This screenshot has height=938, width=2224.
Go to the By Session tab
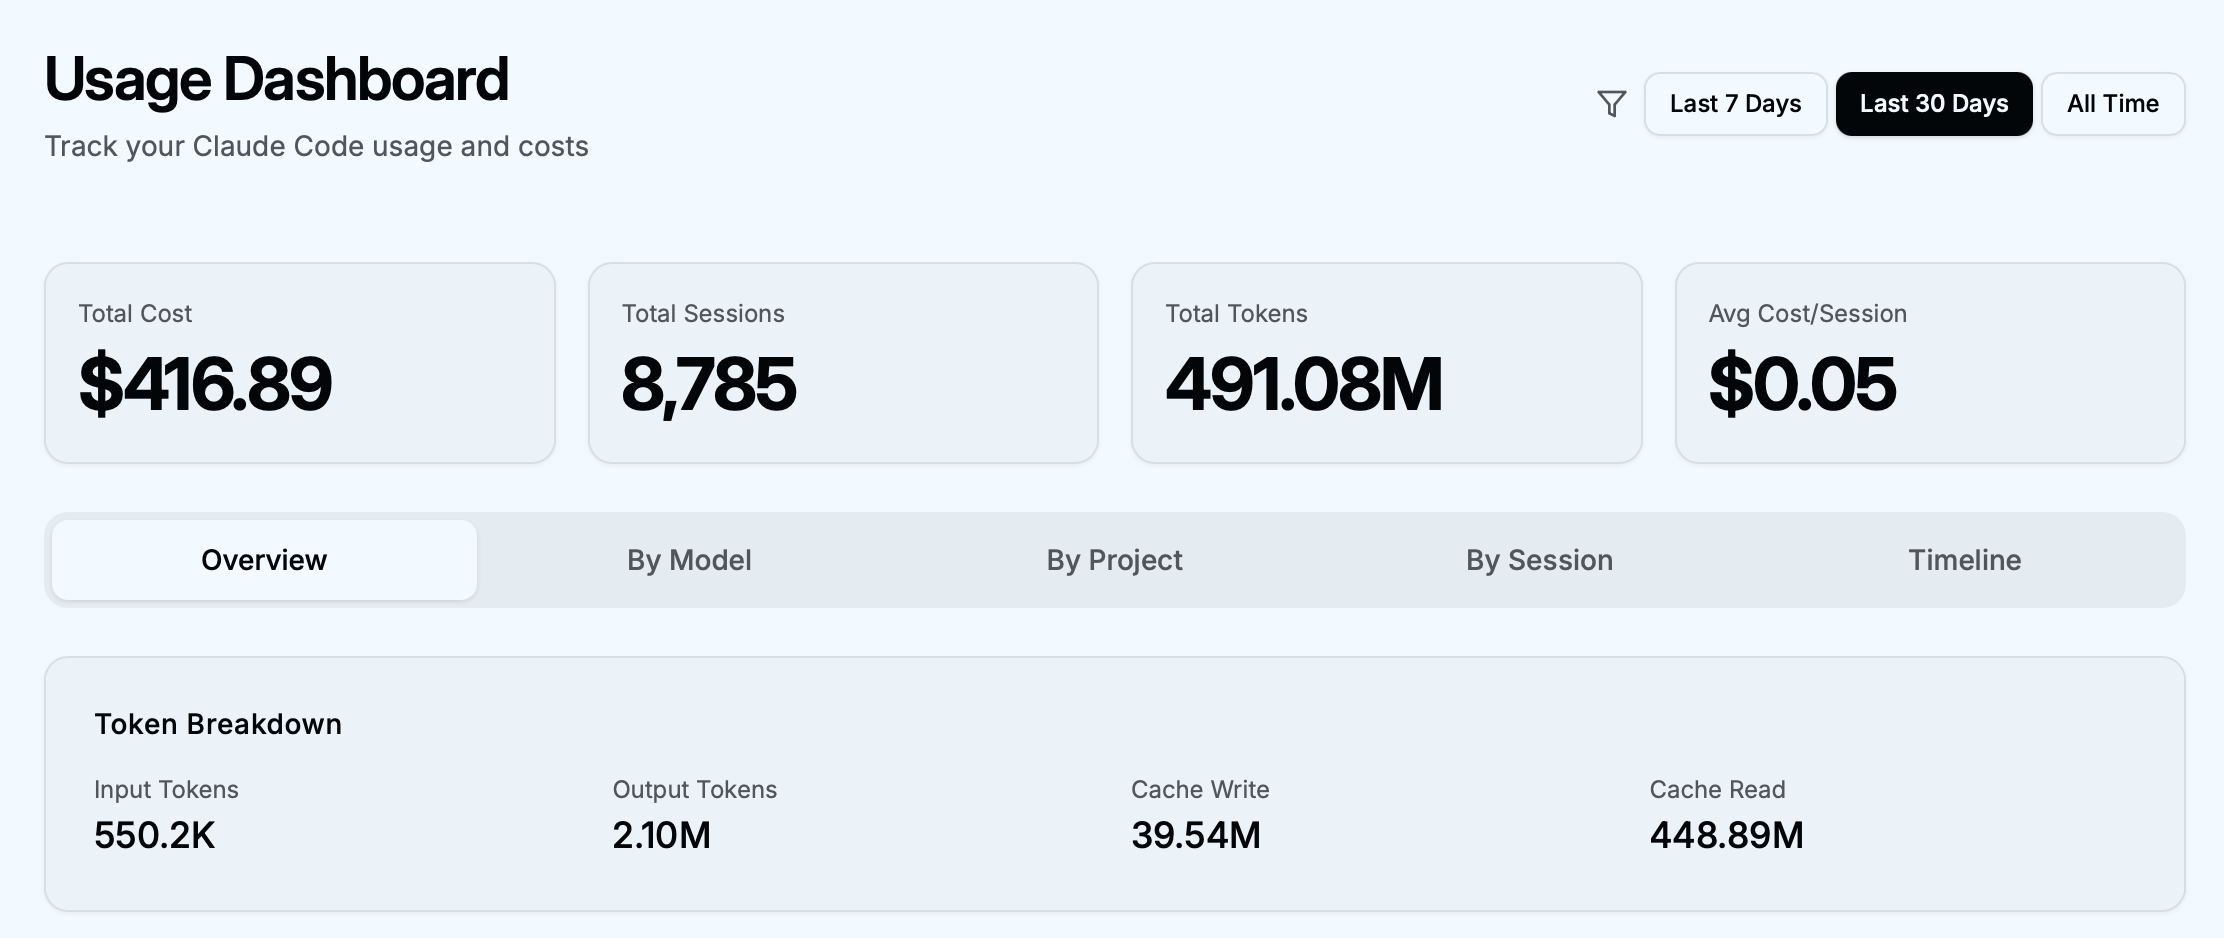pos(1539,560)
